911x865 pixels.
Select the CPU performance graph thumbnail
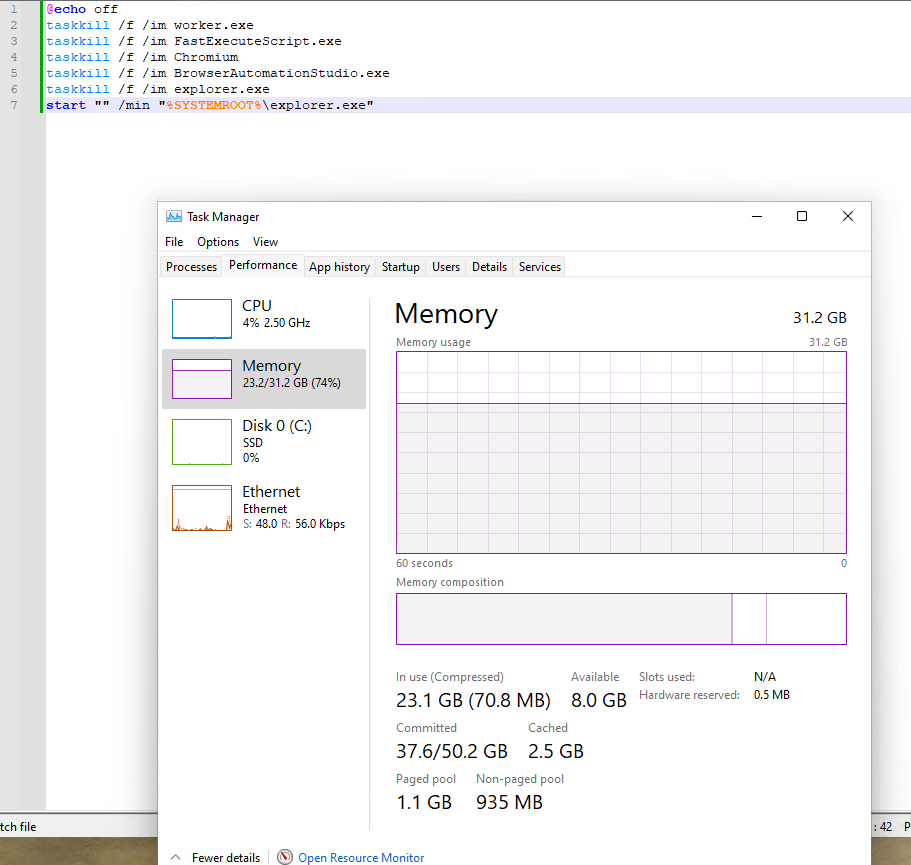[x=202, y=318]
